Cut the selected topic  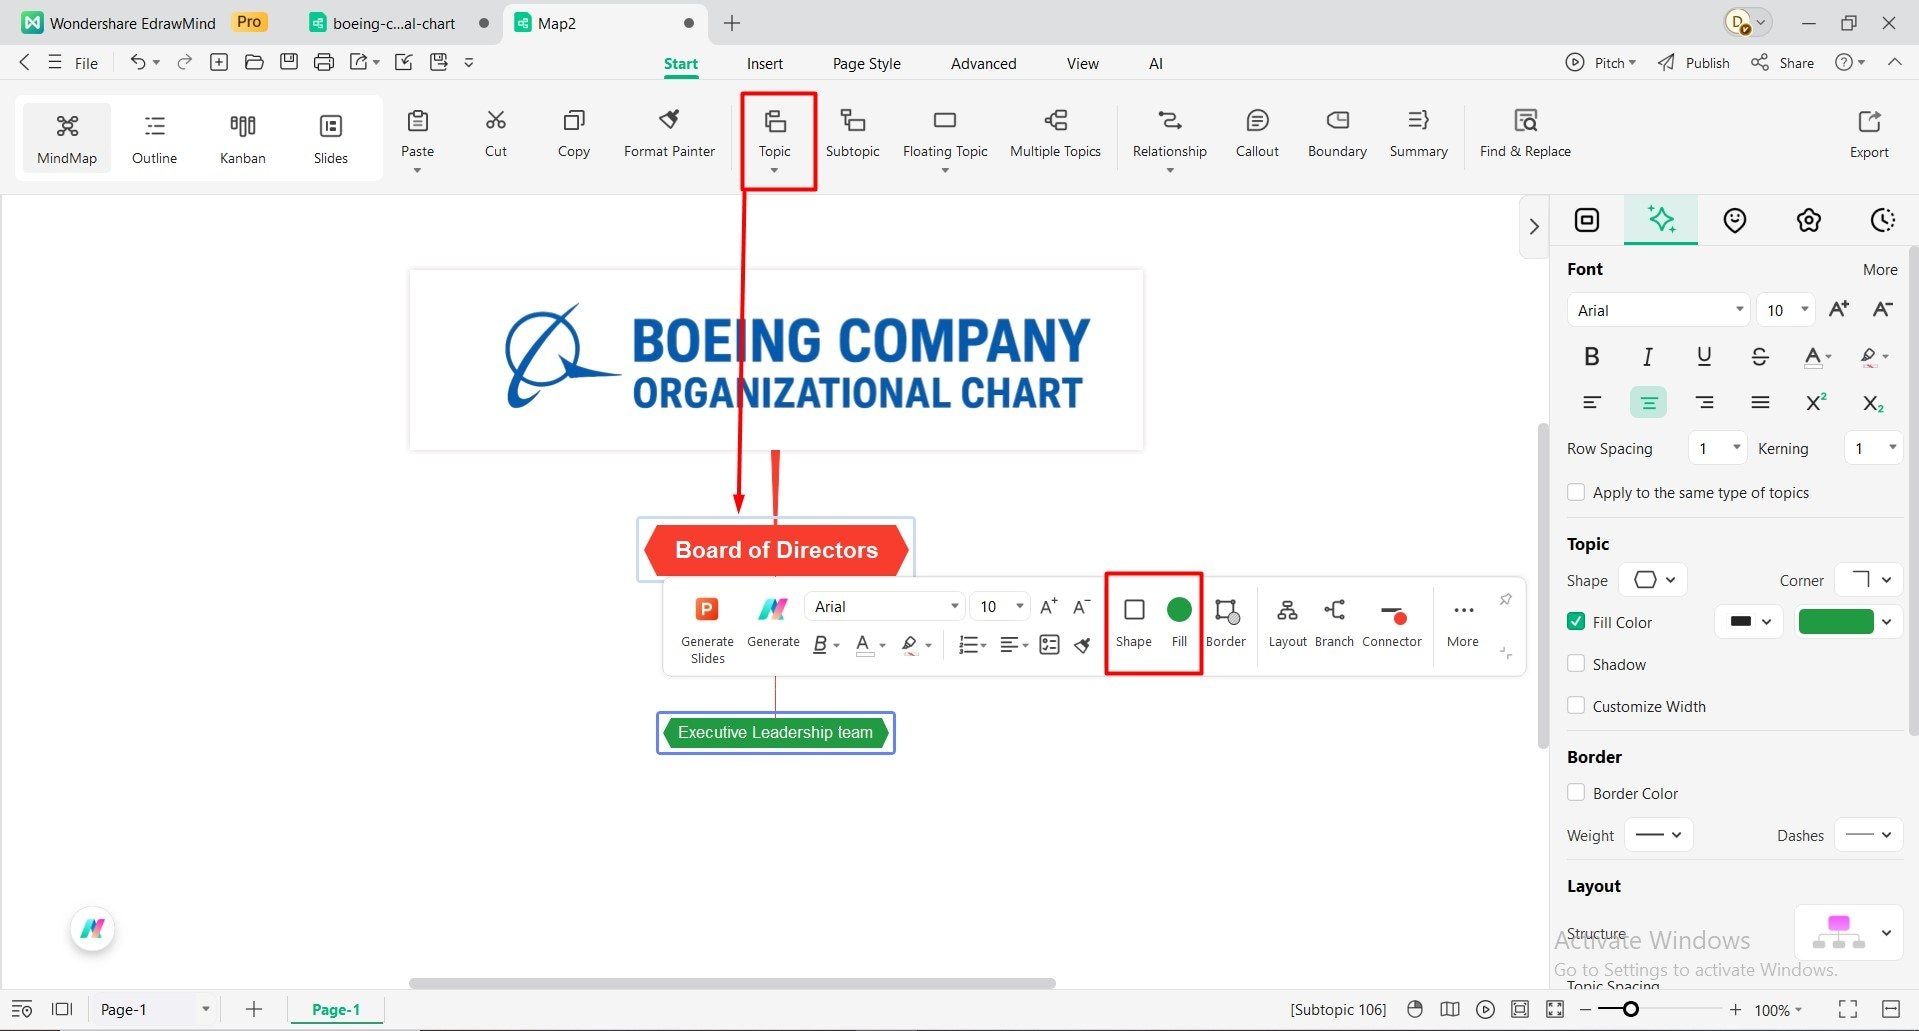click(496, 133)
